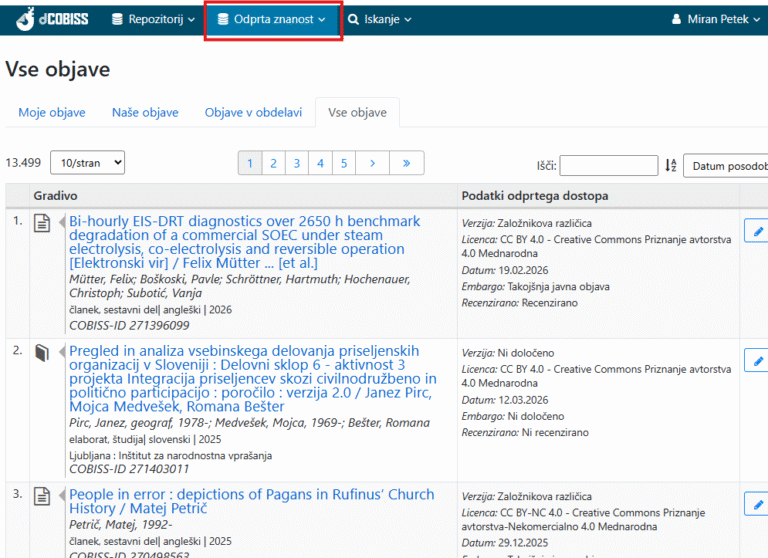Click the book icon in row 2
This screenshot has width=768, height=558.
pyautogui.click(x=42, y=353)
